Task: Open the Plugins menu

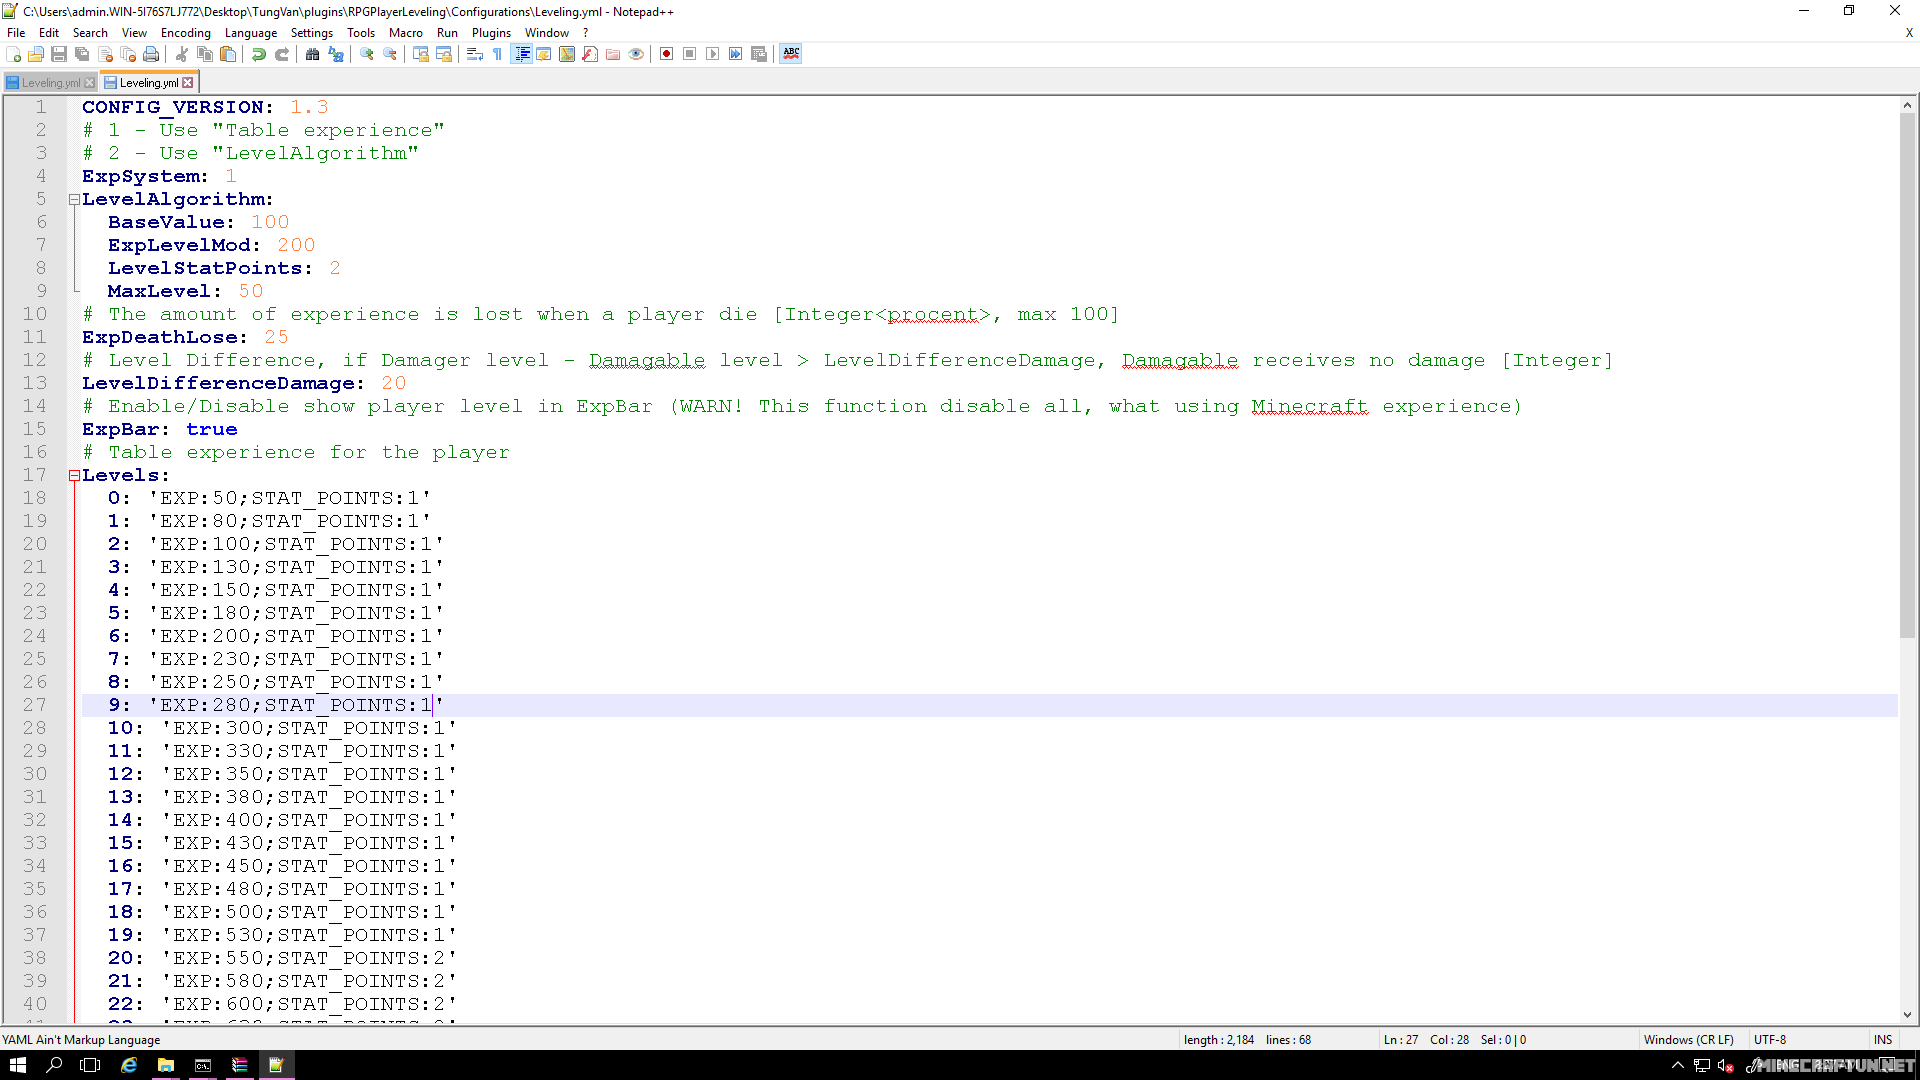Action: pyautogui.click(x=491, y=33)
